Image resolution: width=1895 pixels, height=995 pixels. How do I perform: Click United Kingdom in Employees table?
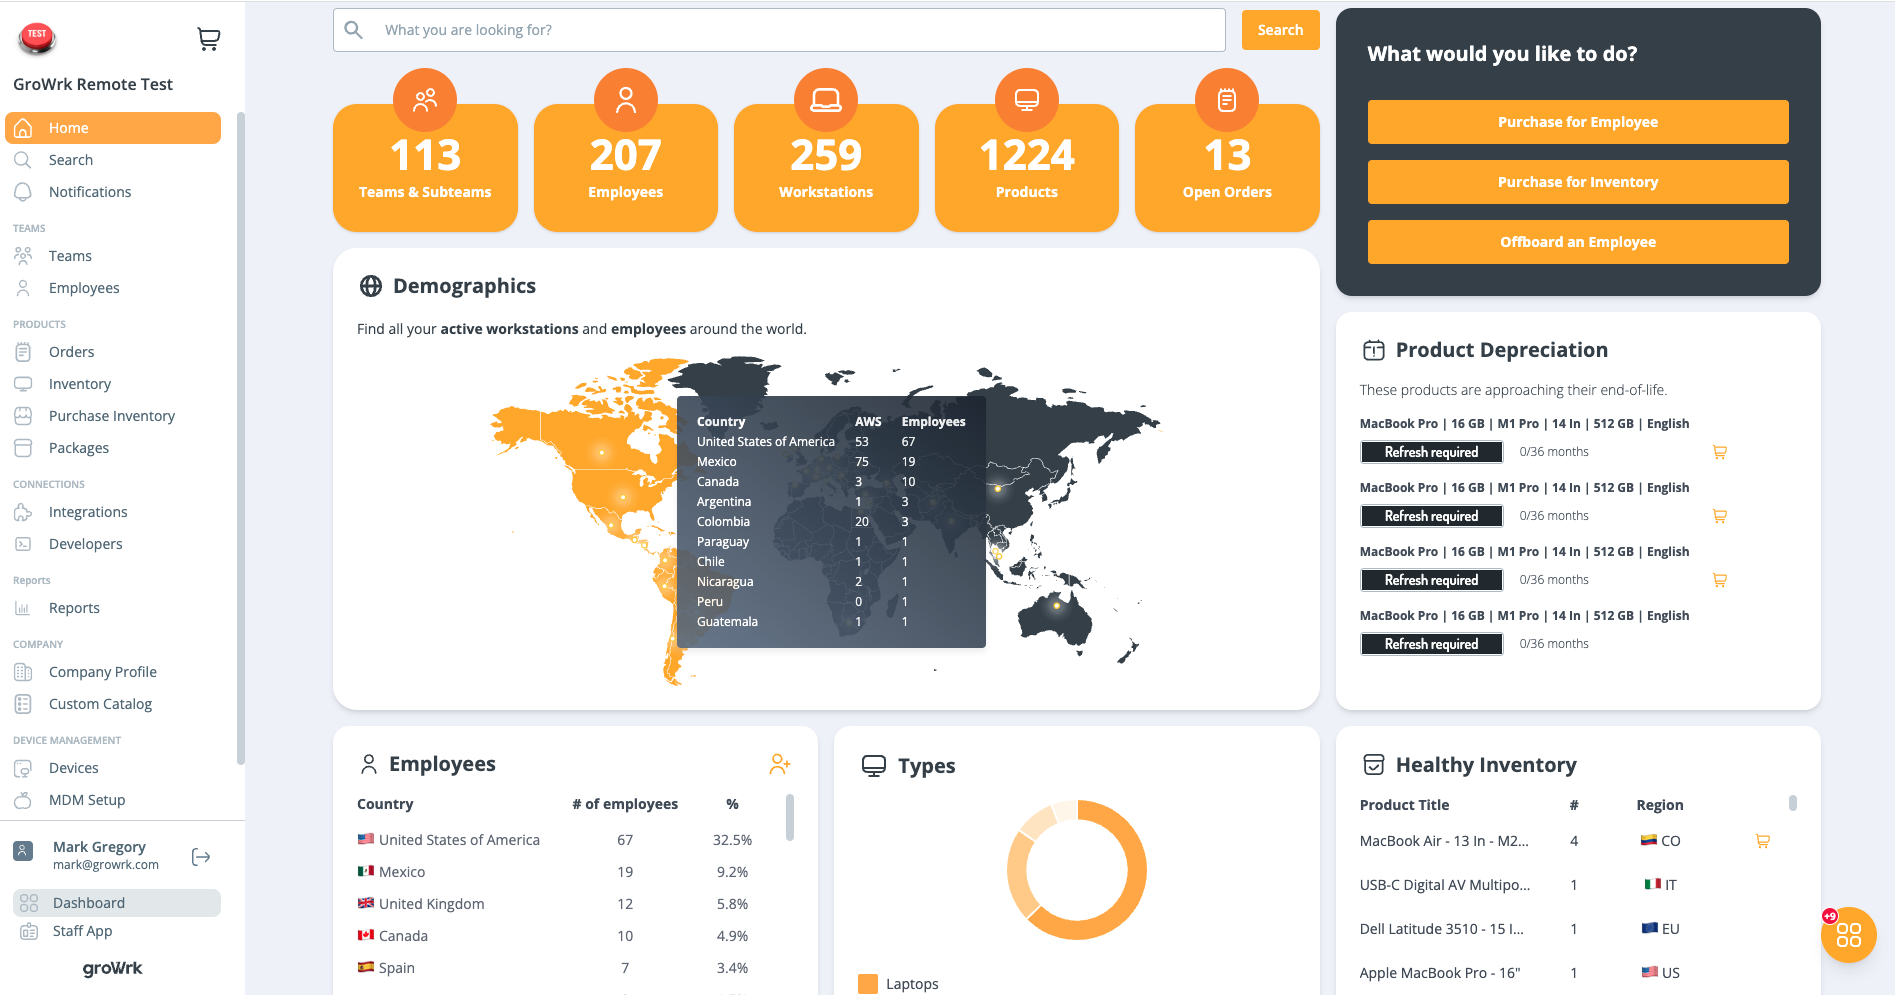point(563,904)
